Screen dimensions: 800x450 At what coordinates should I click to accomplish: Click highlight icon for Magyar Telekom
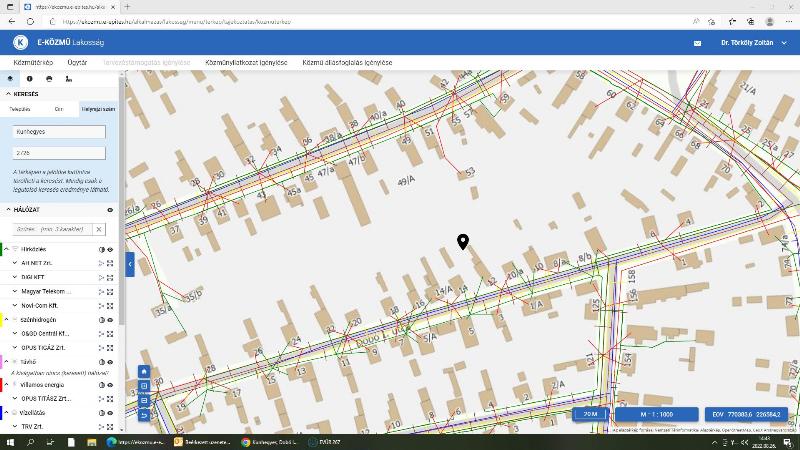pos(101,292)
